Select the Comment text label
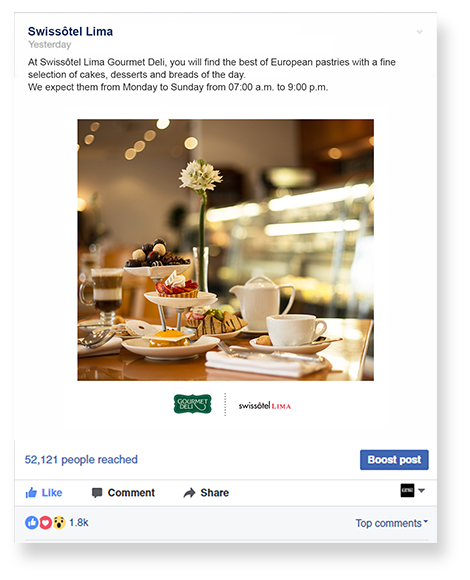 [131, 493]
